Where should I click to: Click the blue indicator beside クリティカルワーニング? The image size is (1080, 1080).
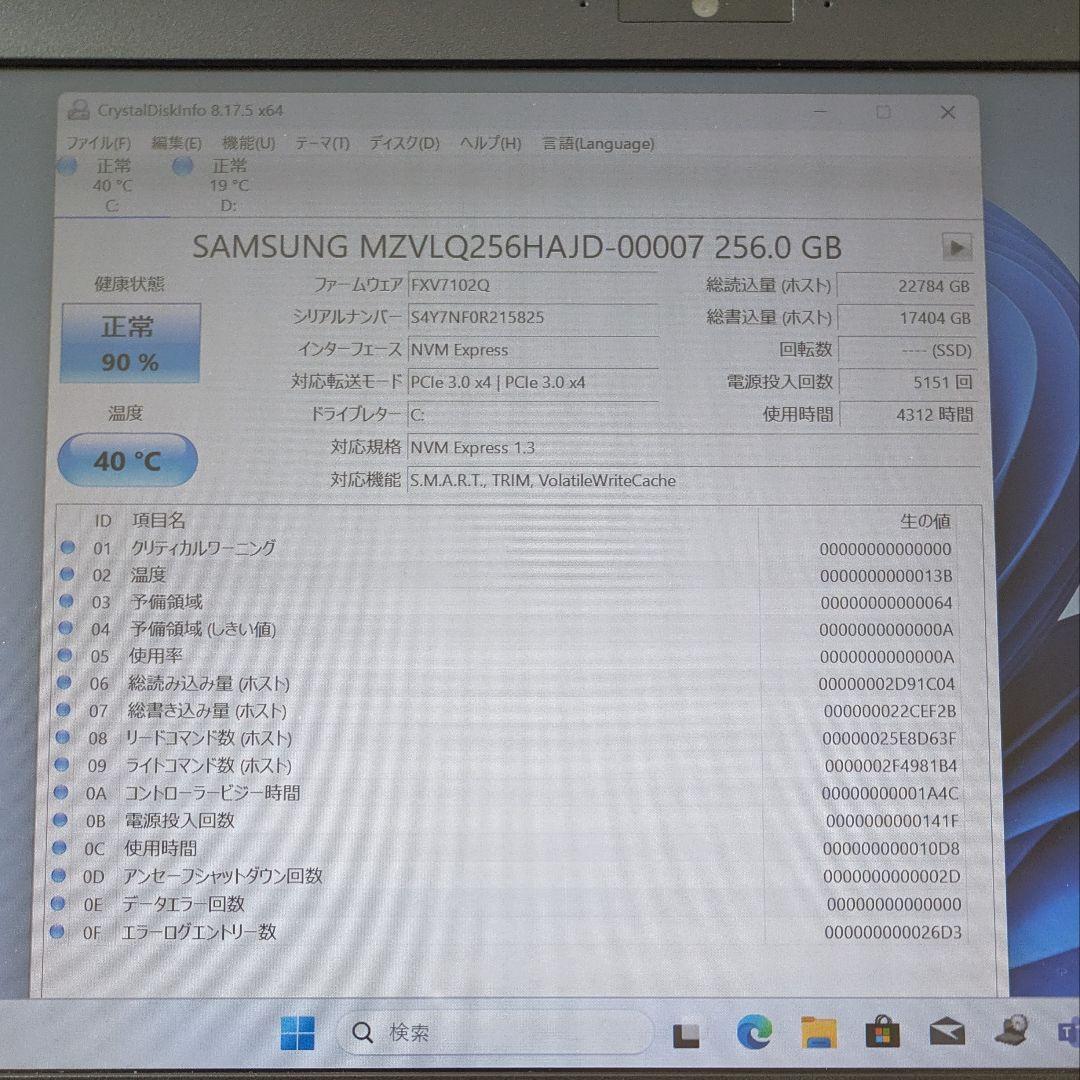[x=68, y=548]
